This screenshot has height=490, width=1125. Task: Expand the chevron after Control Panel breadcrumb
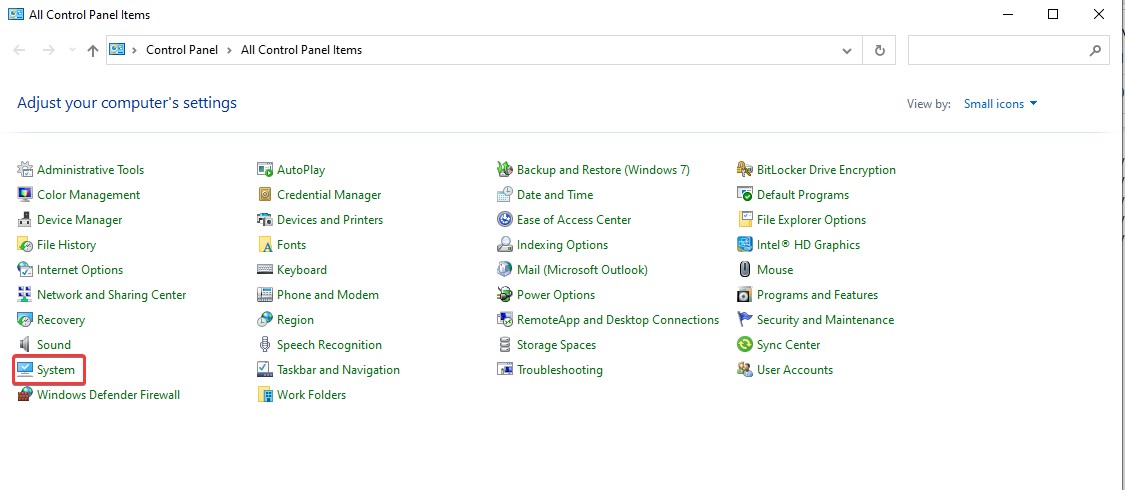229,50
